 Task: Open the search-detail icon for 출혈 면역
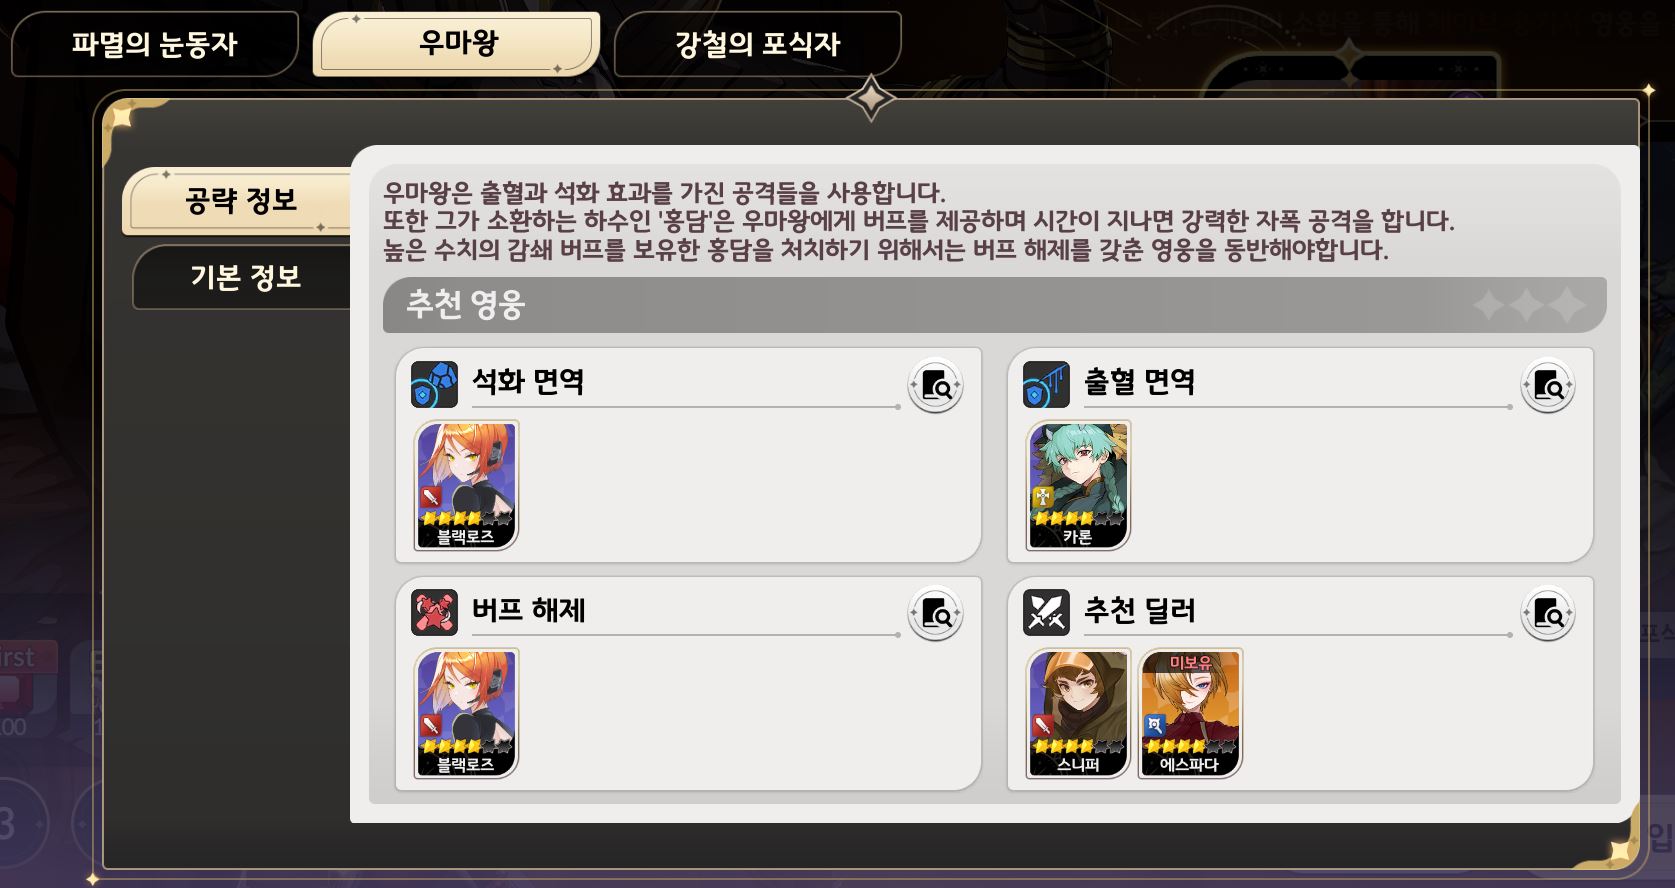point(1547,385)
